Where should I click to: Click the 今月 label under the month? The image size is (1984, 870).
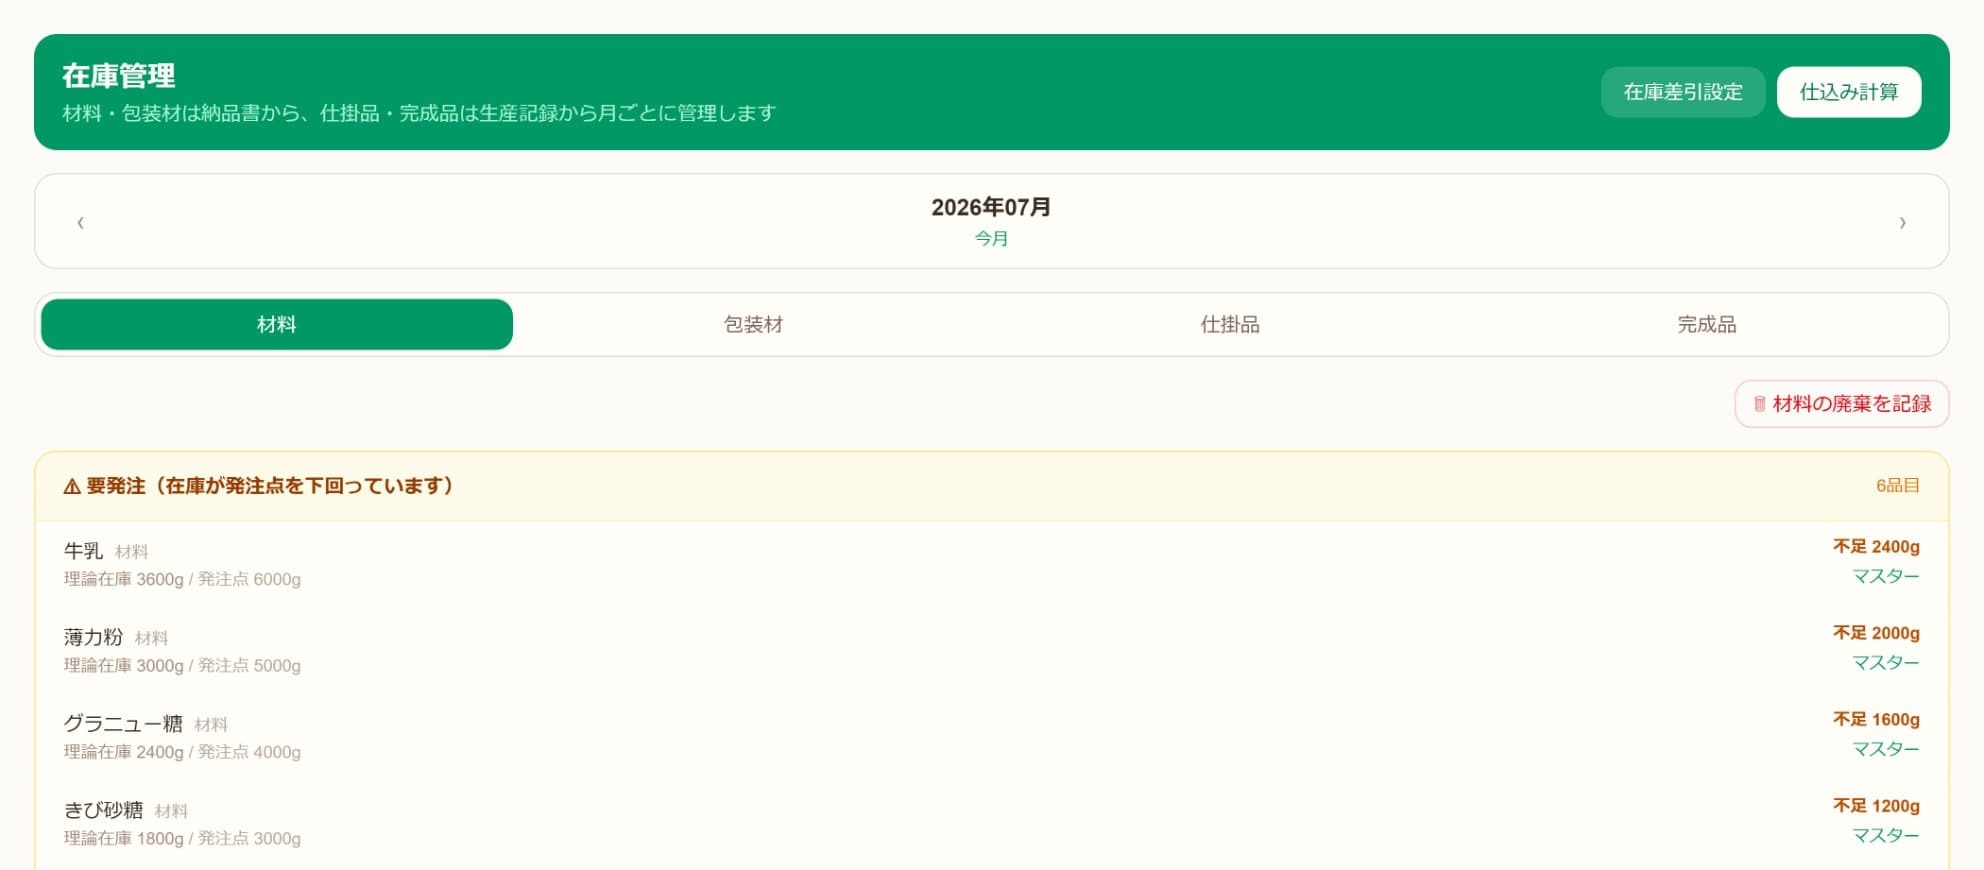(991, 239)
